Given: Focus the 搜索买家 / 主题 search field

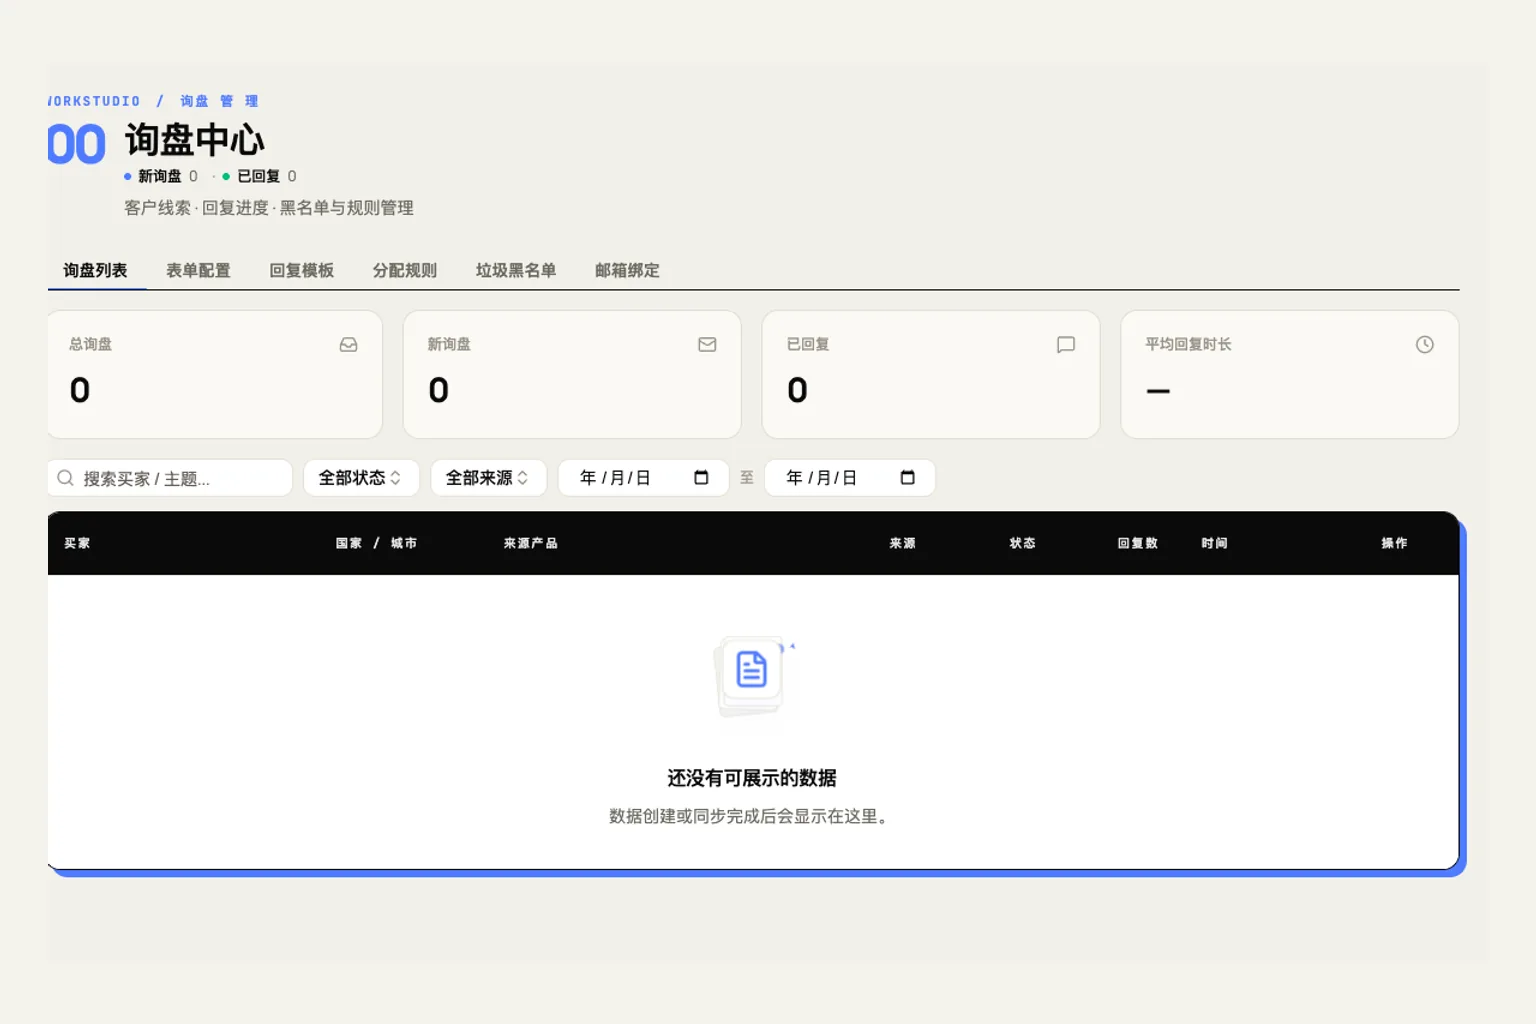Looking at the screenshot, I should 170,478.
